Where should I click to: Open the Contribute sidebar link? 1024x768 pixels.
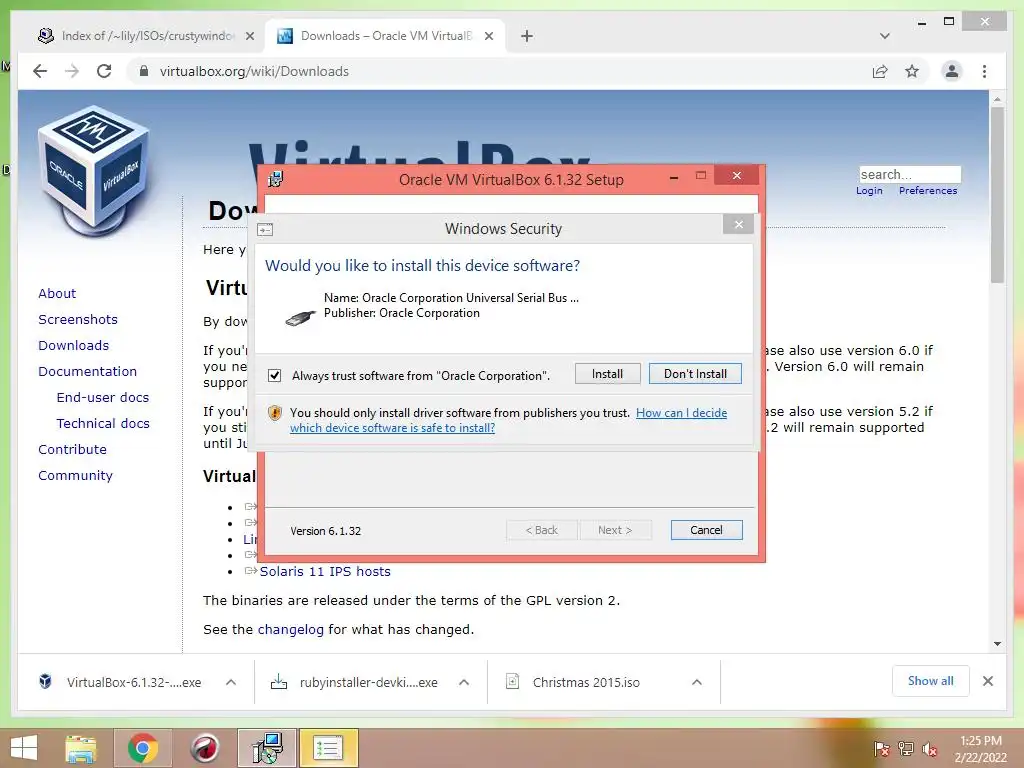click(72, 449)
